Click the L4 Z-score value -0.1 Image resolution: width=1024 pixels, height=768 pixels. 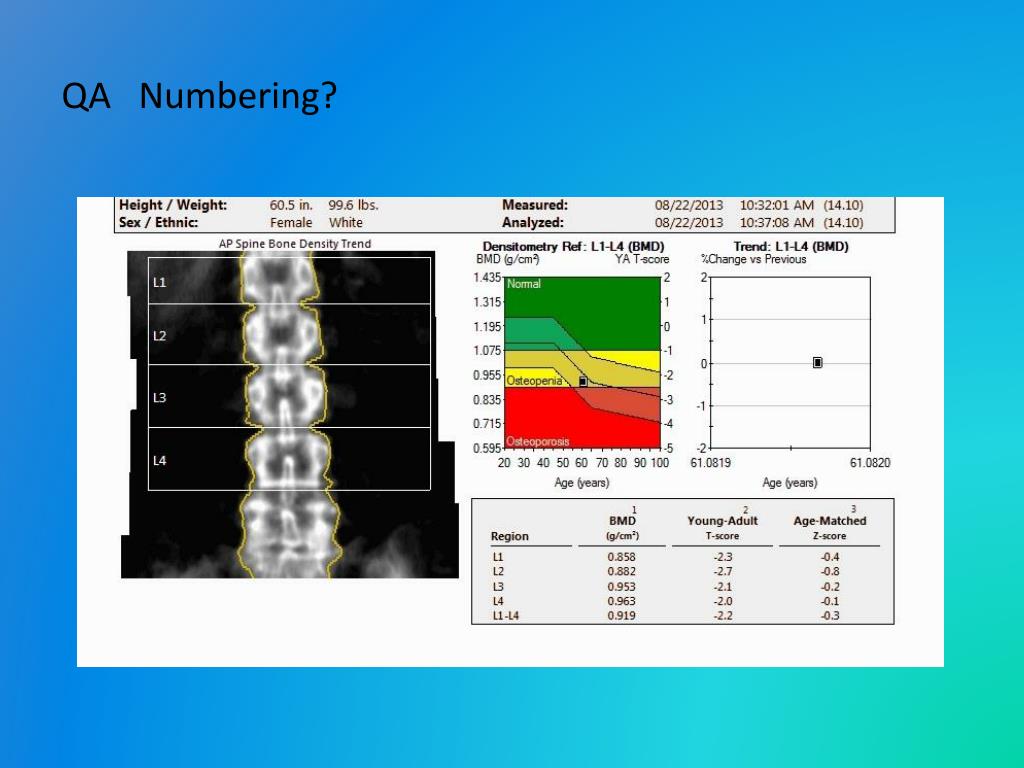[x=829, y=601]
